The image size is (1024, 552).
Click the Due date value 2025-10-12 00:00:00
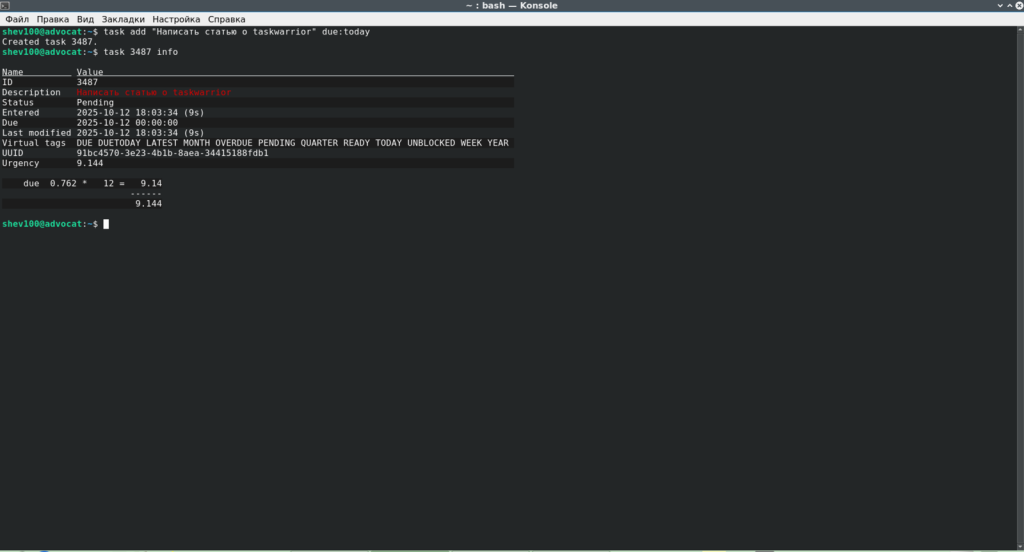(127, 123)
